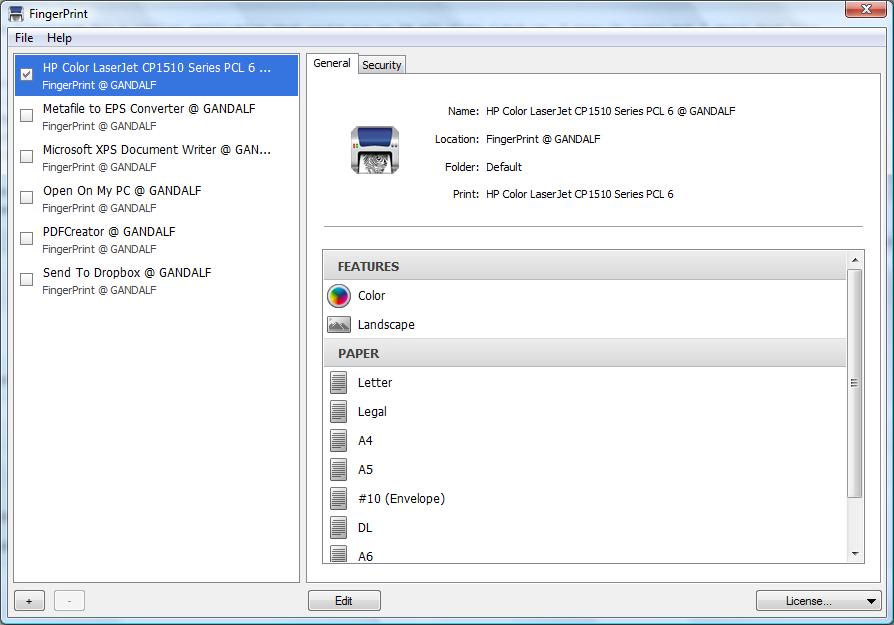894x625 pixels.
Task: Uncheck the HP Color LaserJet printer checkbox
Action: [27, 75]
